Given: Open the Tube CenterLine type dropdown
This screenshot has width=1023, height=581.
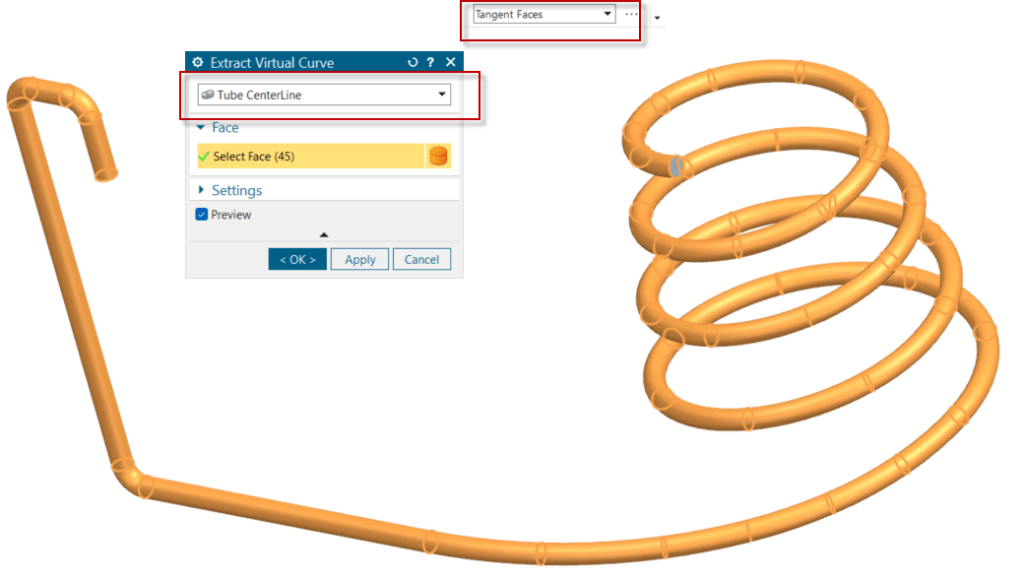Looking at the screenshot, I should click(324, 95).
